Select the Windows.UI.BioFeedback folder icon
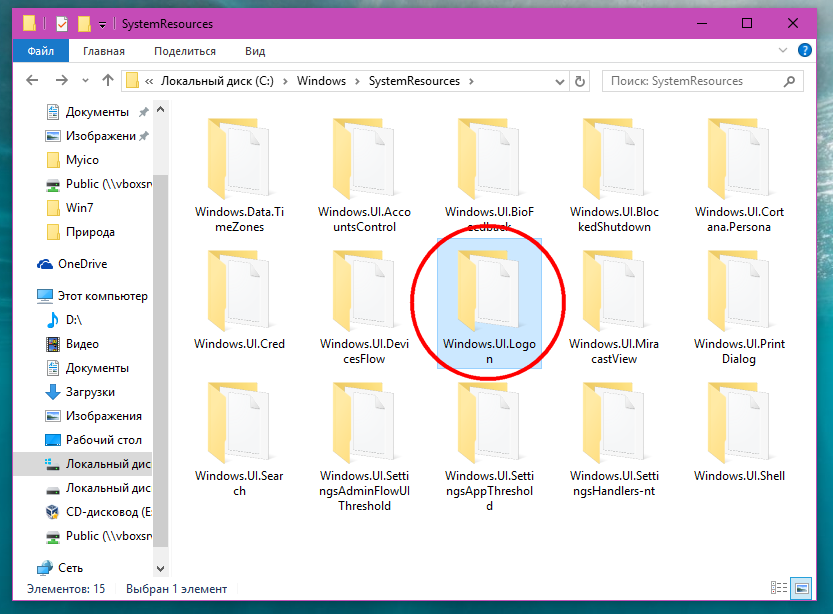Image resolution: width=833 pixels, height=614 pixels. click(x=489, y=158)
